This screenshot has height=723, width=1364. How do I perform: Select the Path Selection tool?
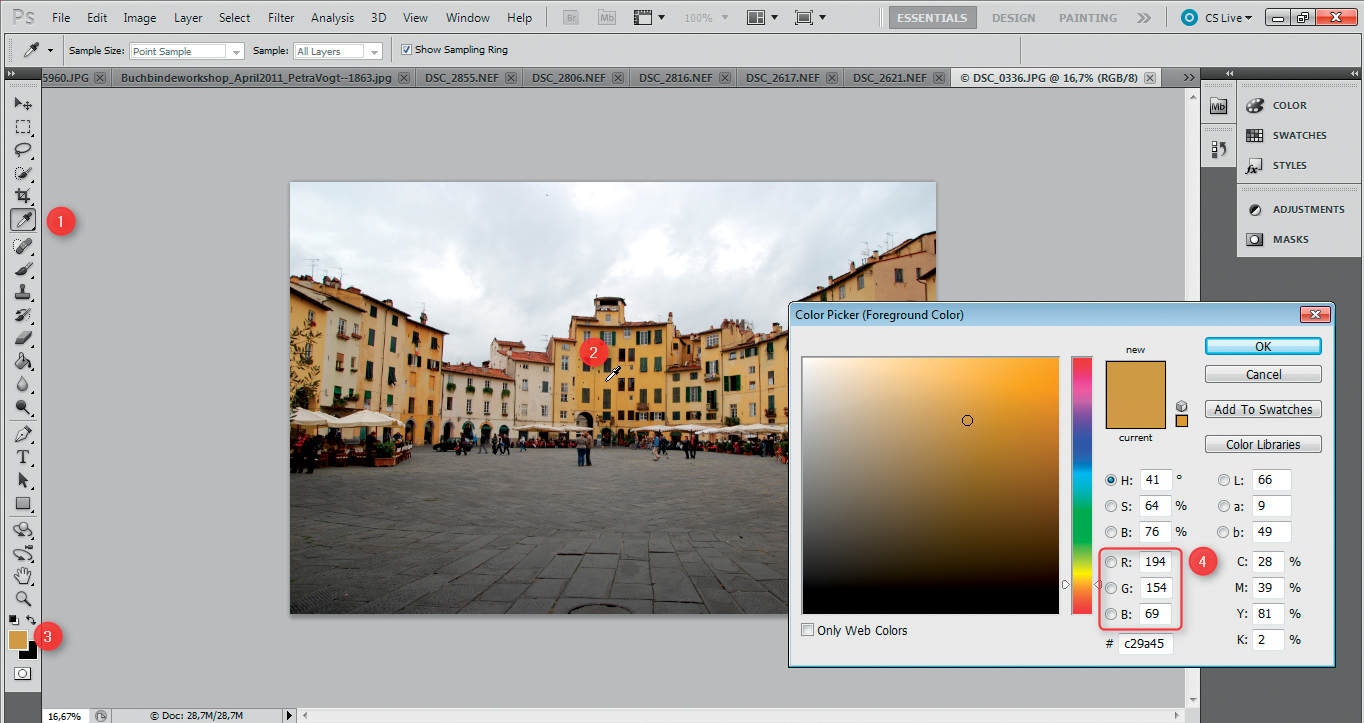[x=23, y=480]
